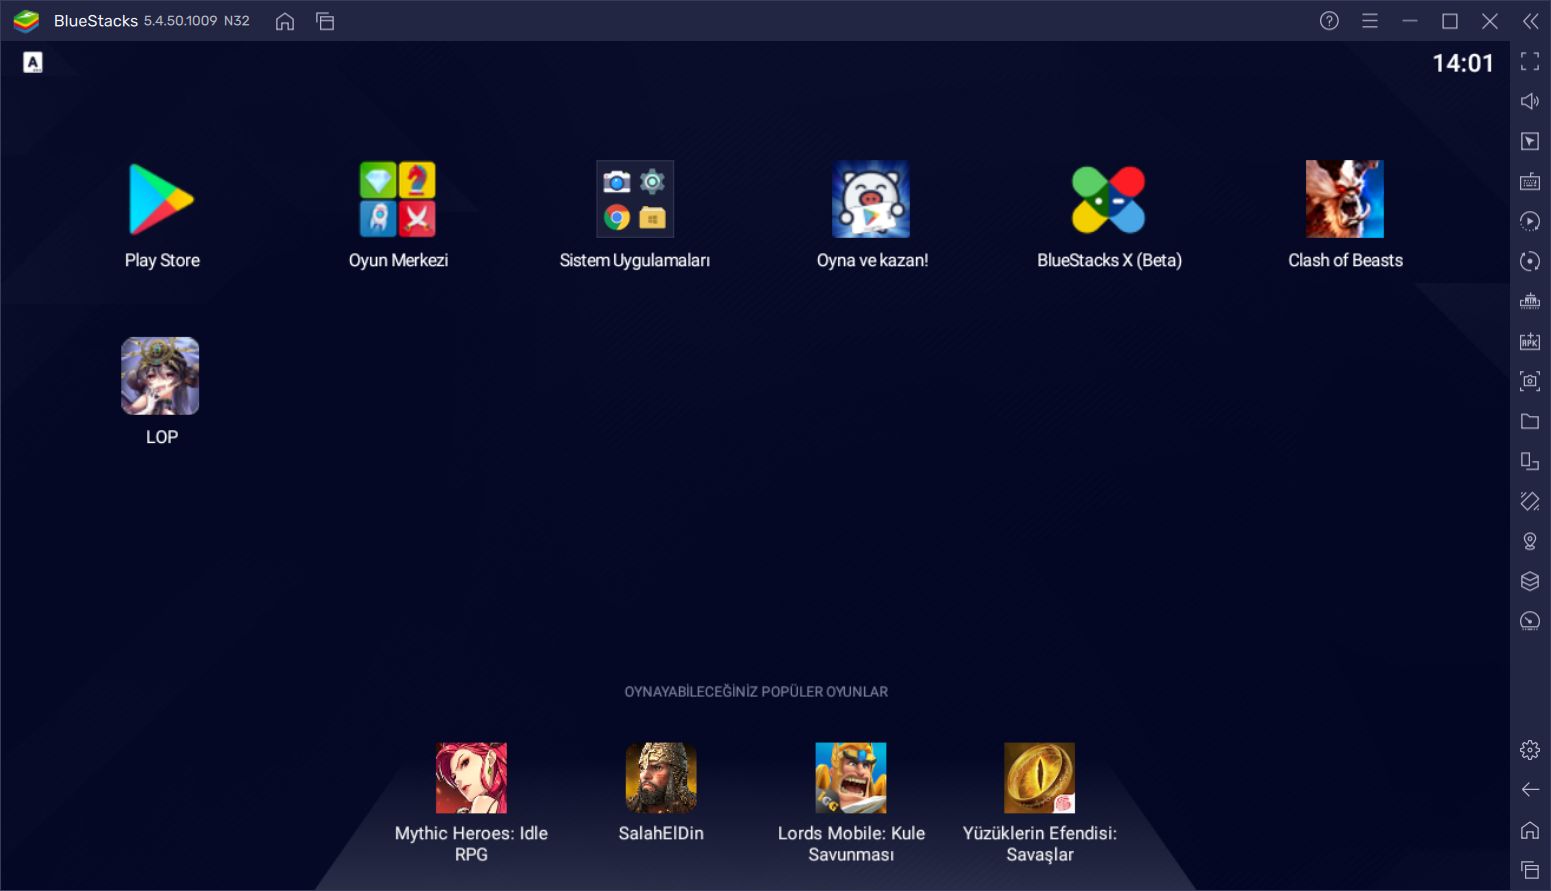Viewport: 1551px width, 891px height.
Task: Take a screenshot with the camera icon
Action: click(x=1530, y=381)
